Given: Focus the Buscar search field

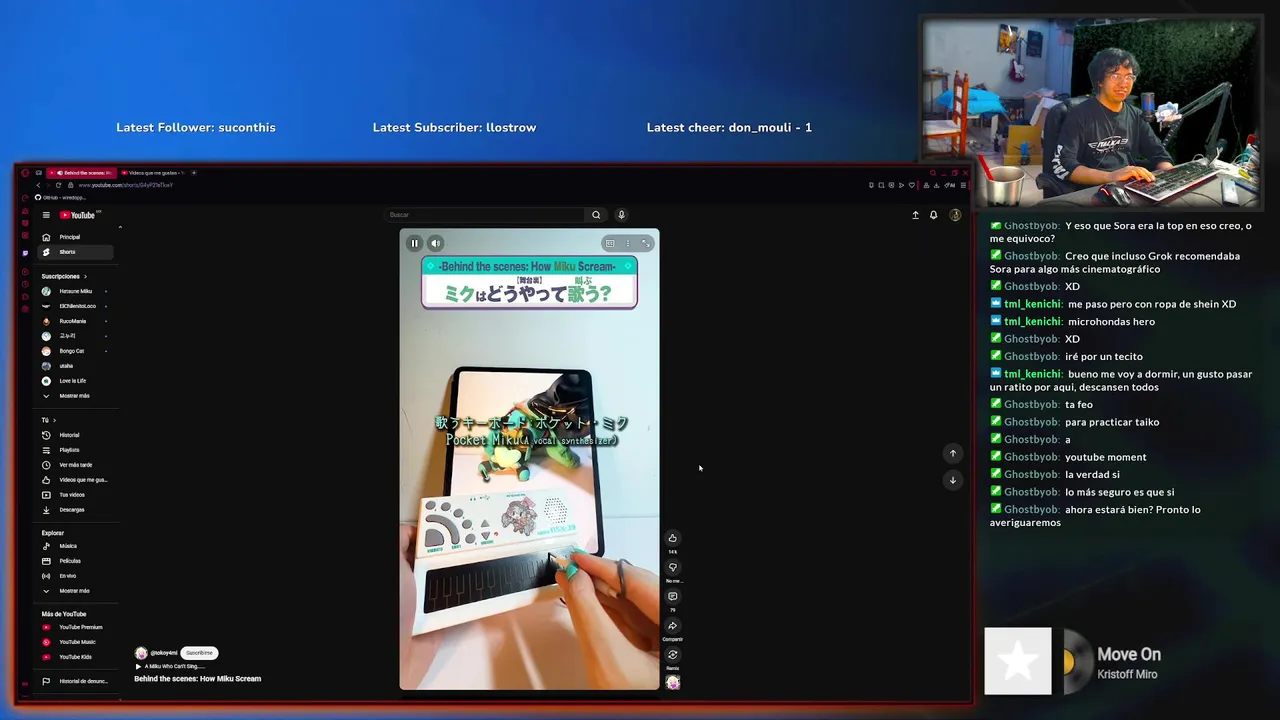Looking at the screenshot, I should (485, 215).
